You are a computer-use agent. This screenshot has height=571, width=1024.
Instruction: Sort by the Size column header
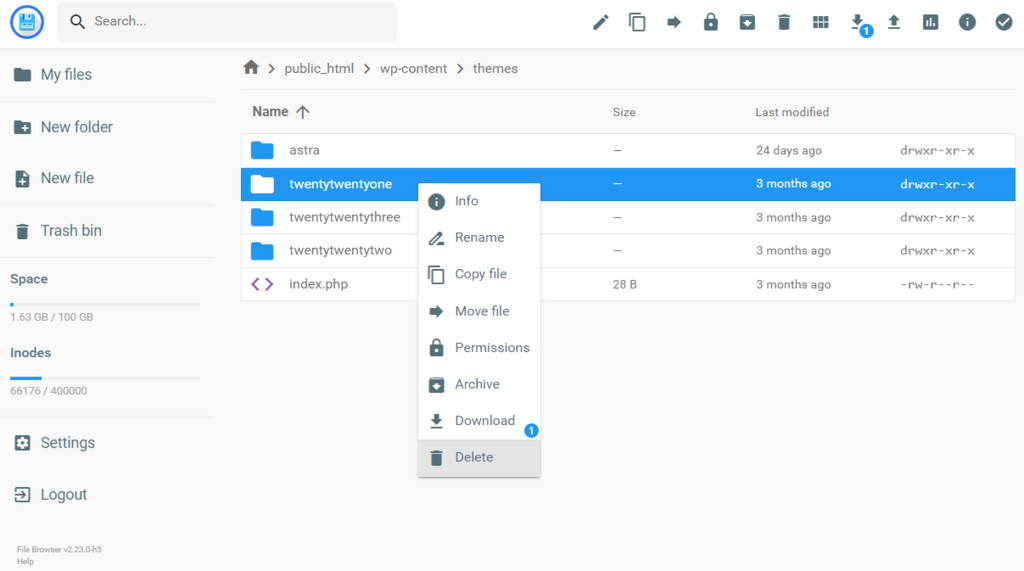[624, 112]
